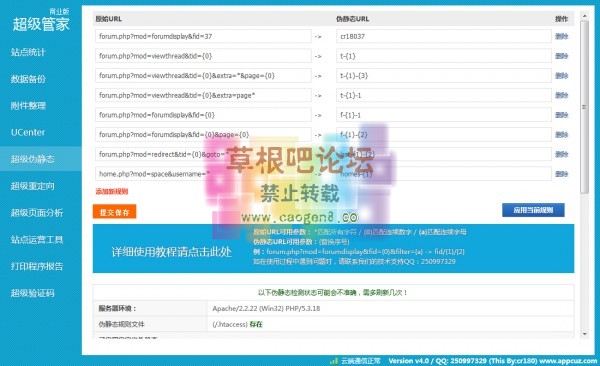Click the Apache/2.2.22 server environment text
600x366 pixels.
(x=266, y=309)
